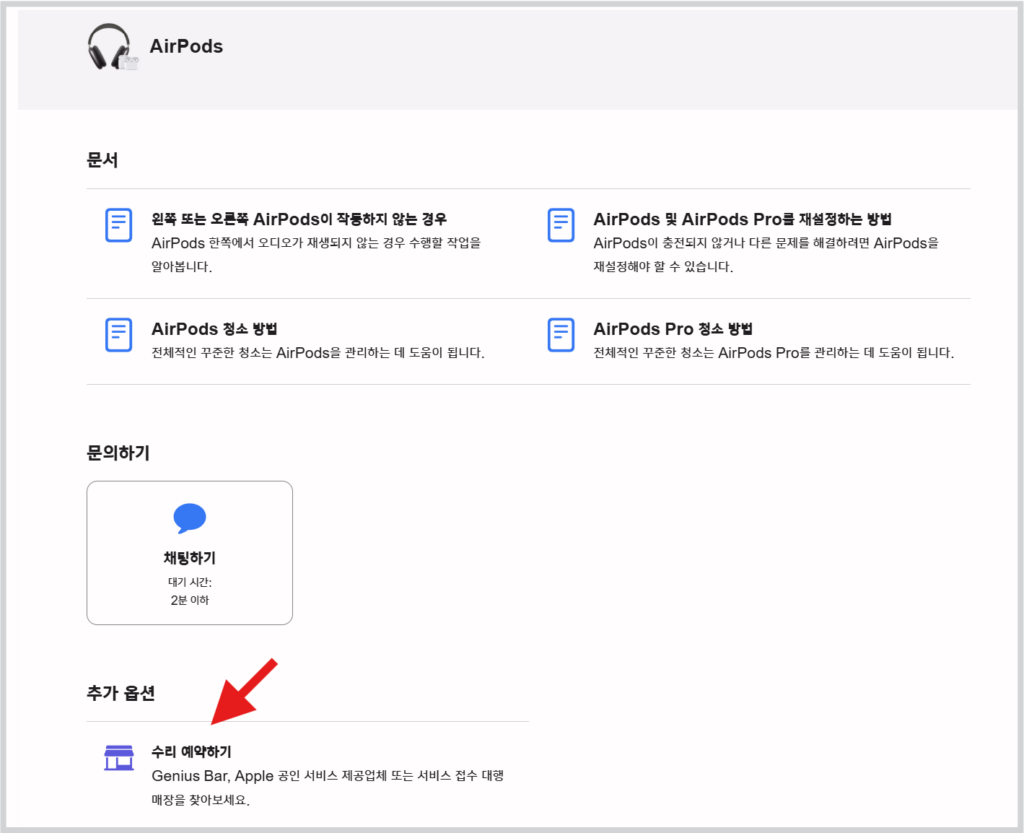Select the 채팅하기 contact card
Viewport: 1024px width, 833px height.
[189, 553]
